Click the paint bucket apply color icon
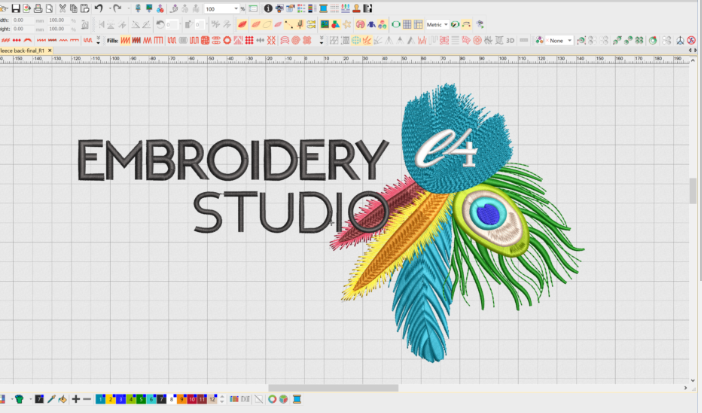This screenshot has height=413, width=702. pos(62,399)
